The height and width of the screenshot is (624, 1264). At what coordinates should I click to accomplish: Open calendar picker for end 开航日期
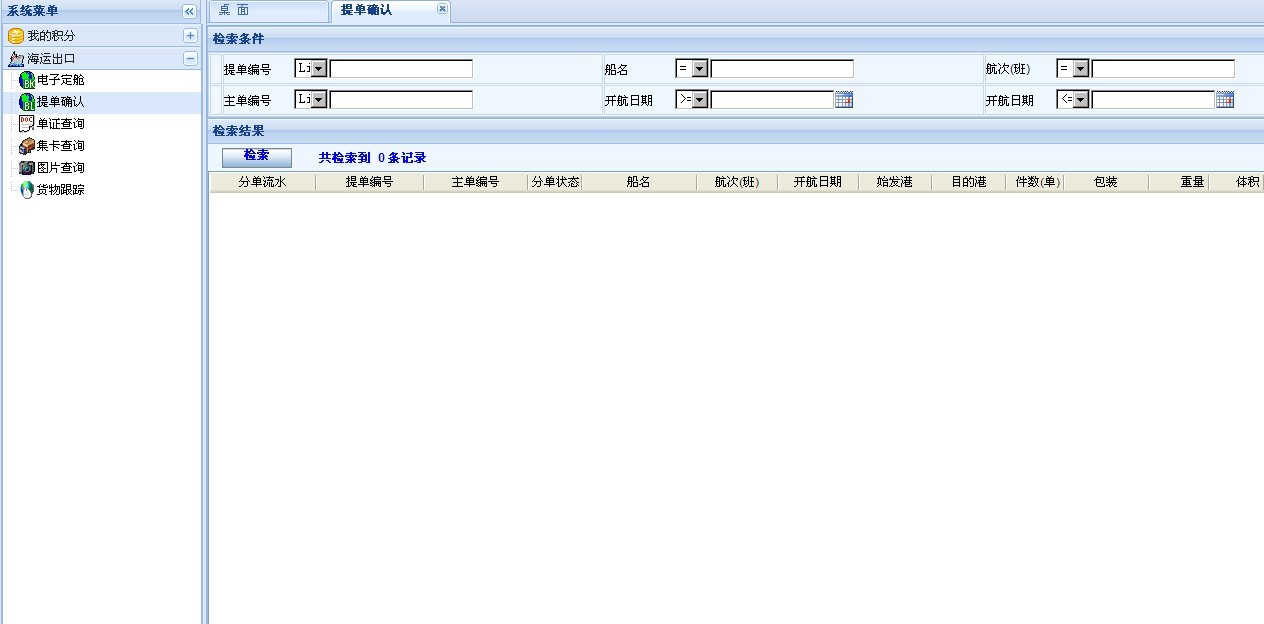click(x=1225, y=100)
